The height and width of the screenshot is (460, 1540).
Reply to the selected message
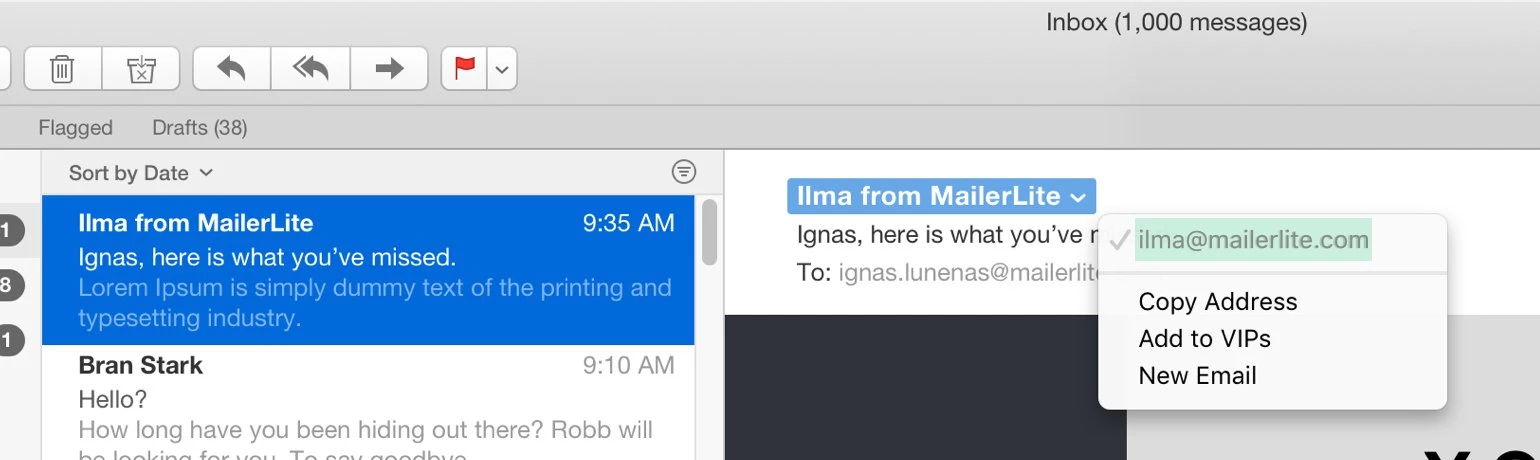pyautogui.click(x=231, y=69)
